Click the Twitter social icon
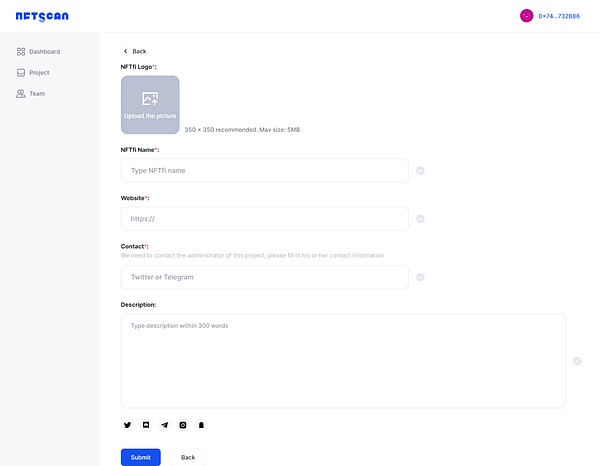 click(127, 425)
